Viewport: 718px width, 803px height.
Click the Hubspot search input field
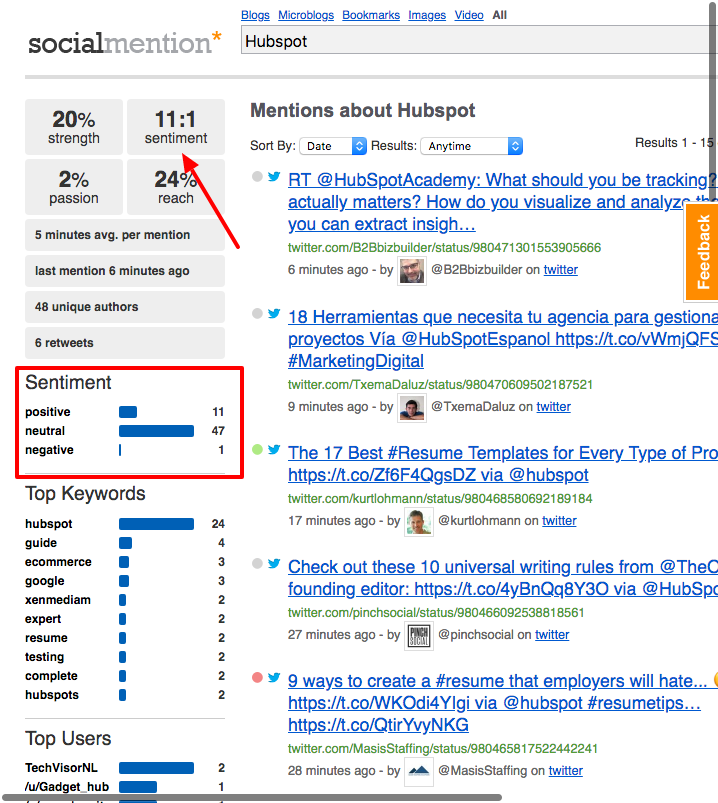click(478, 41)
